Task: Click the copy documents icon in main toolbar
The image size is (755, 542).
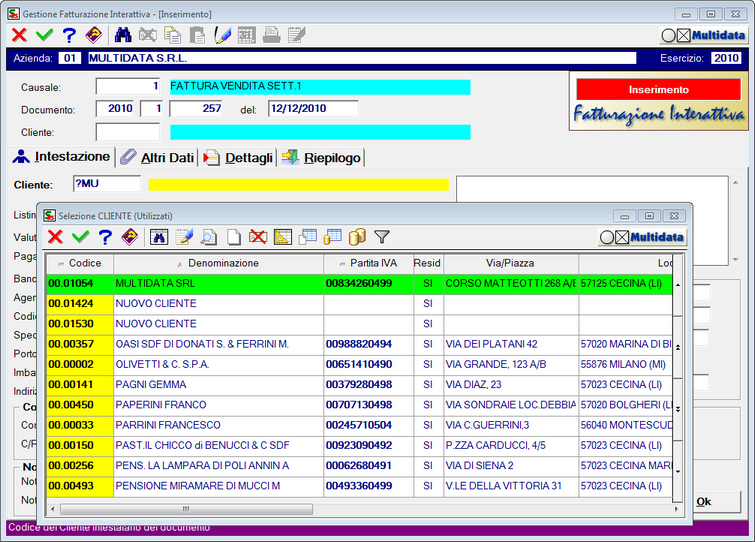Action: tap(172, 35)
